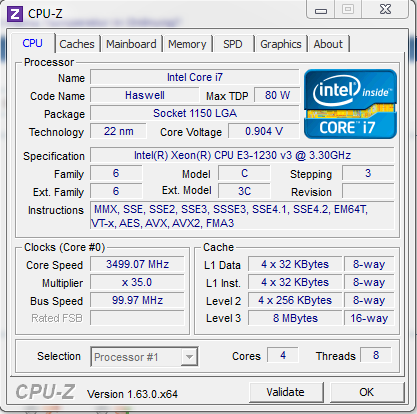Click the Code Name value Haswell
The height and width of the screenshot is (414, 417).
tap(145, 95)
